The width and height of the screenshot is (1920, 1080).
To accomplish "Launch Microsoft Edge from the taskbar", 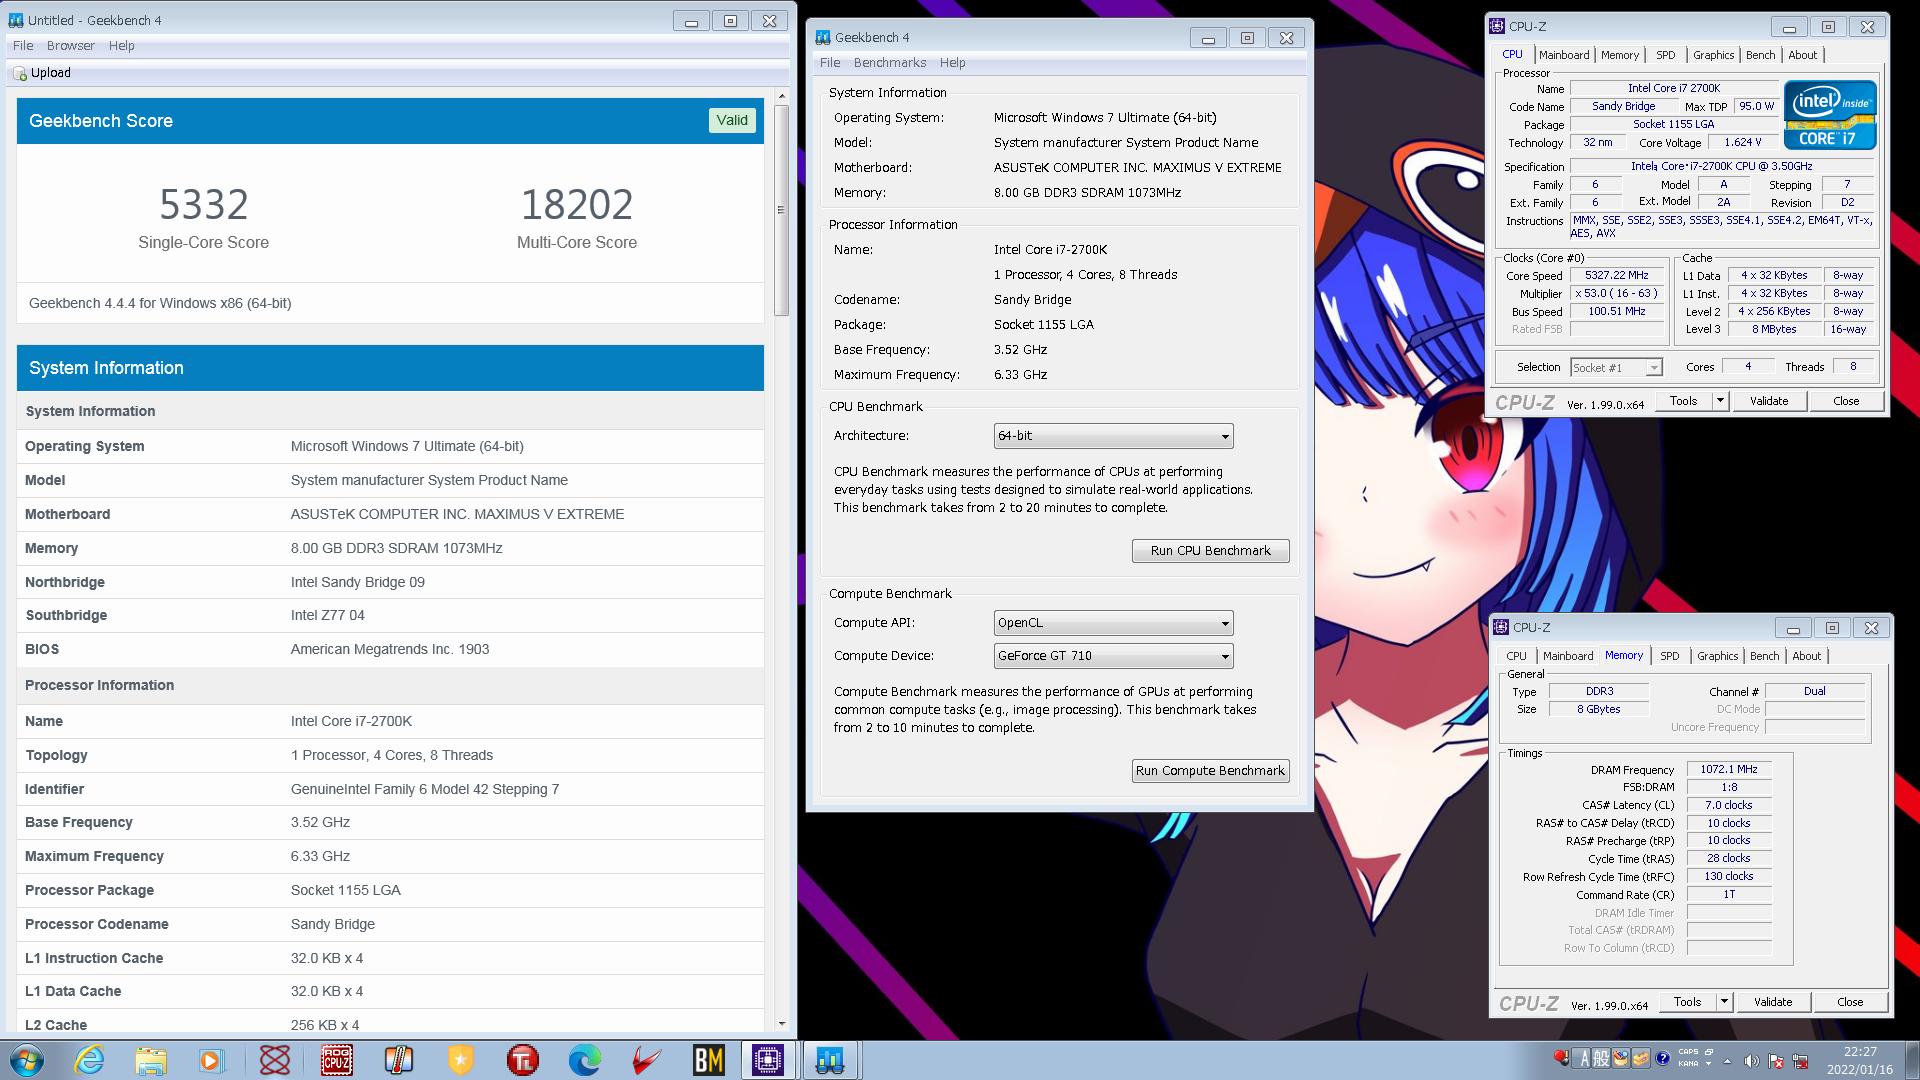I will point(585,1060).
